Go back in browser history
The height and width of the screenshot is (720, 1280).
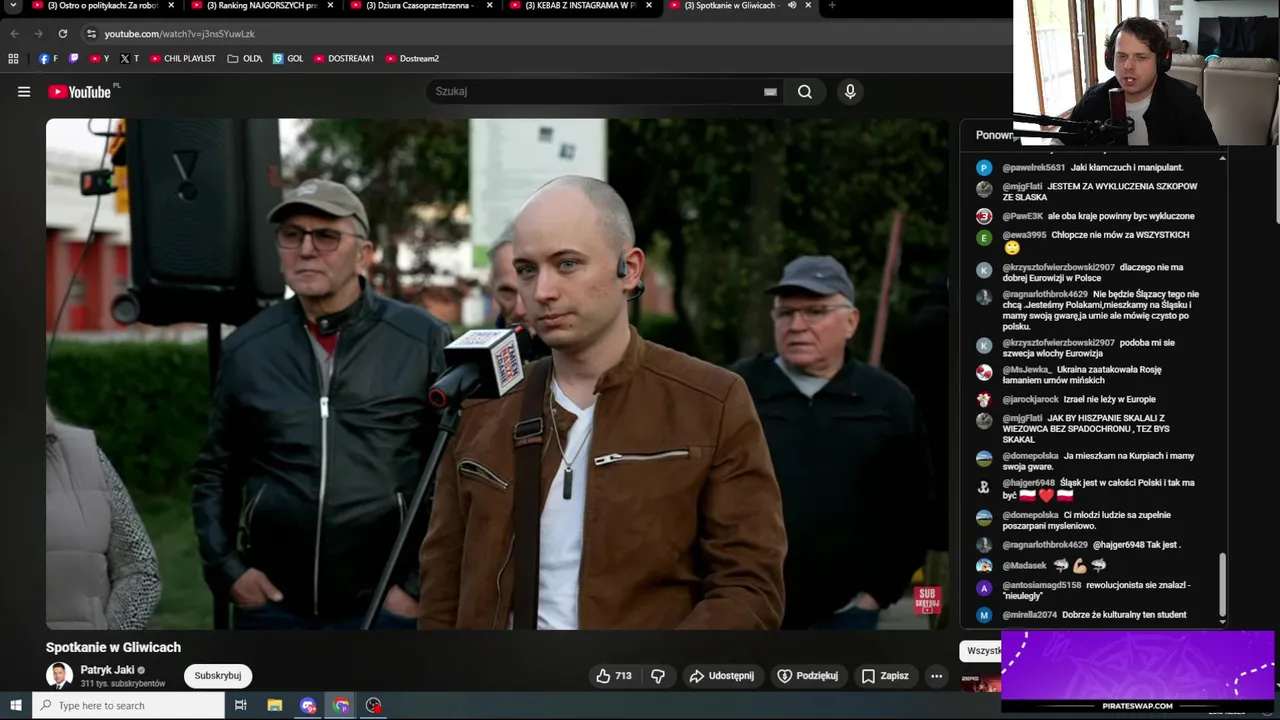14,33
